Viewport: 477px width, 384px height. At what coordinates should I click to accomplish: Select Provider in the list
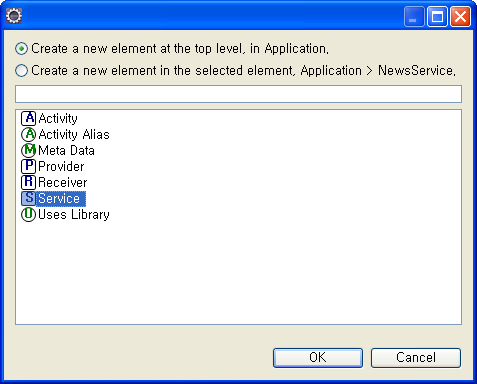tap(61, 166)
